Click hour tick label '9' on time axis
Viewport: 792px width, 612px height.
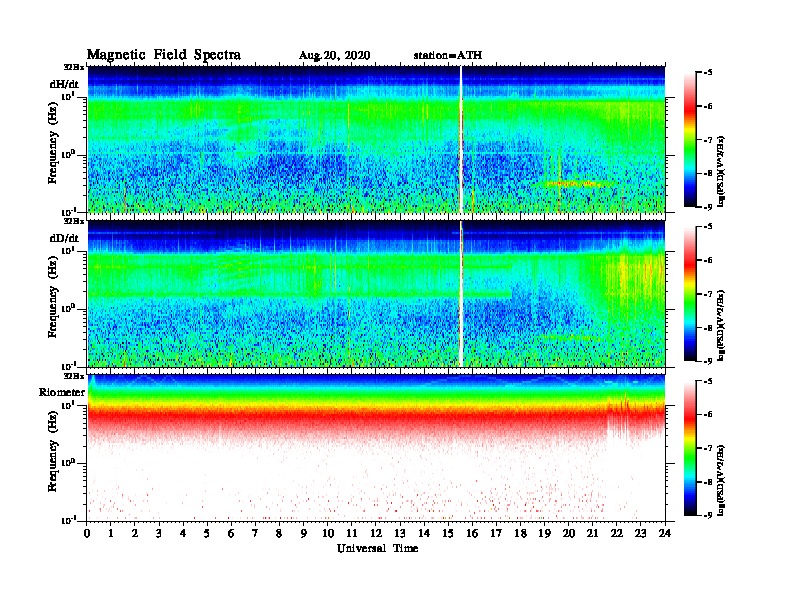[x=303, y=533]
